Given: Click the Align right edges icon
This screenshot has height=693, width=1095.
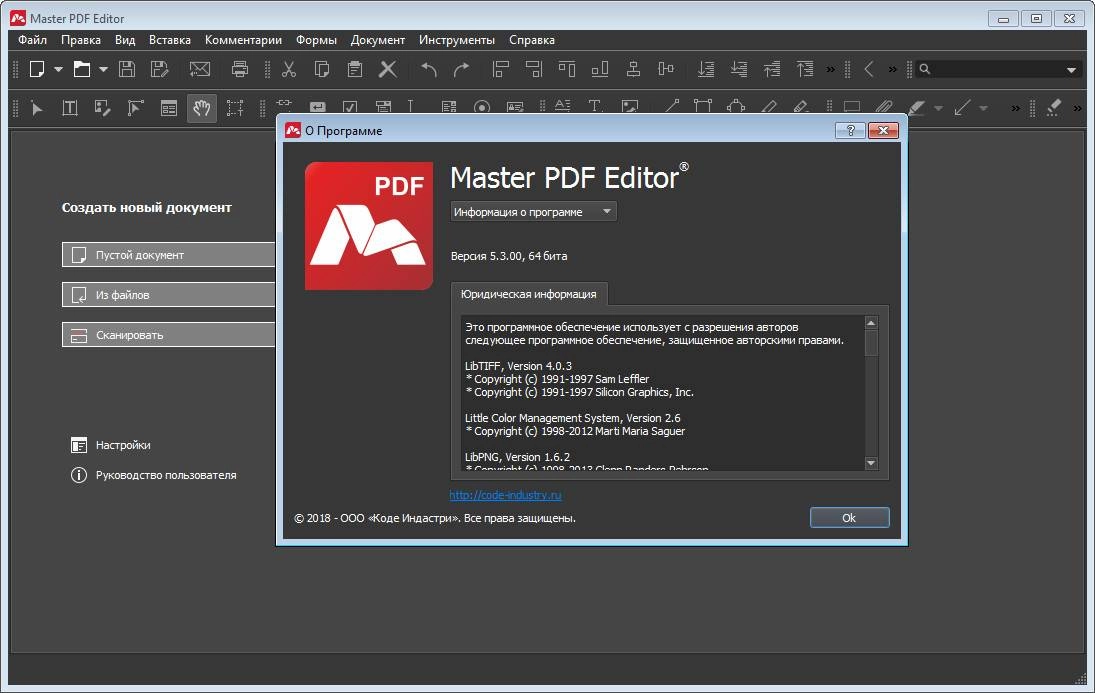Looking at the screenshot, I should tap(534, 69).
